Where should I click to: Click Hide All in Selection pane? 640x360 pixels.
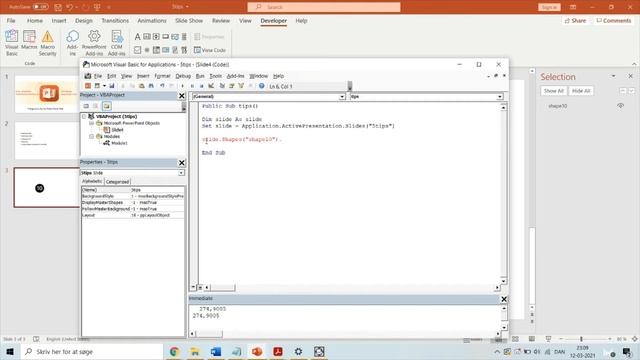pos(581,91)
